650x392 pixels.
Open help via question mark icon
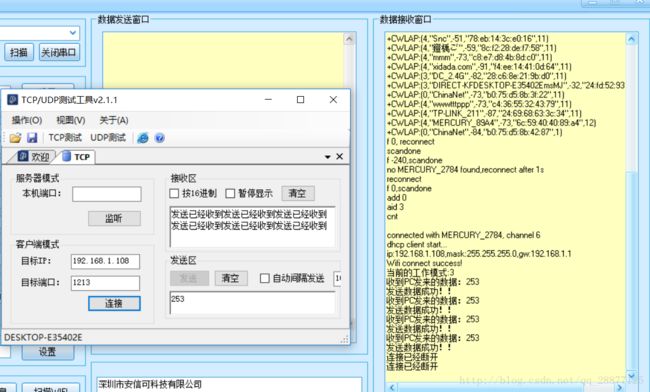[x=160, y=138]
